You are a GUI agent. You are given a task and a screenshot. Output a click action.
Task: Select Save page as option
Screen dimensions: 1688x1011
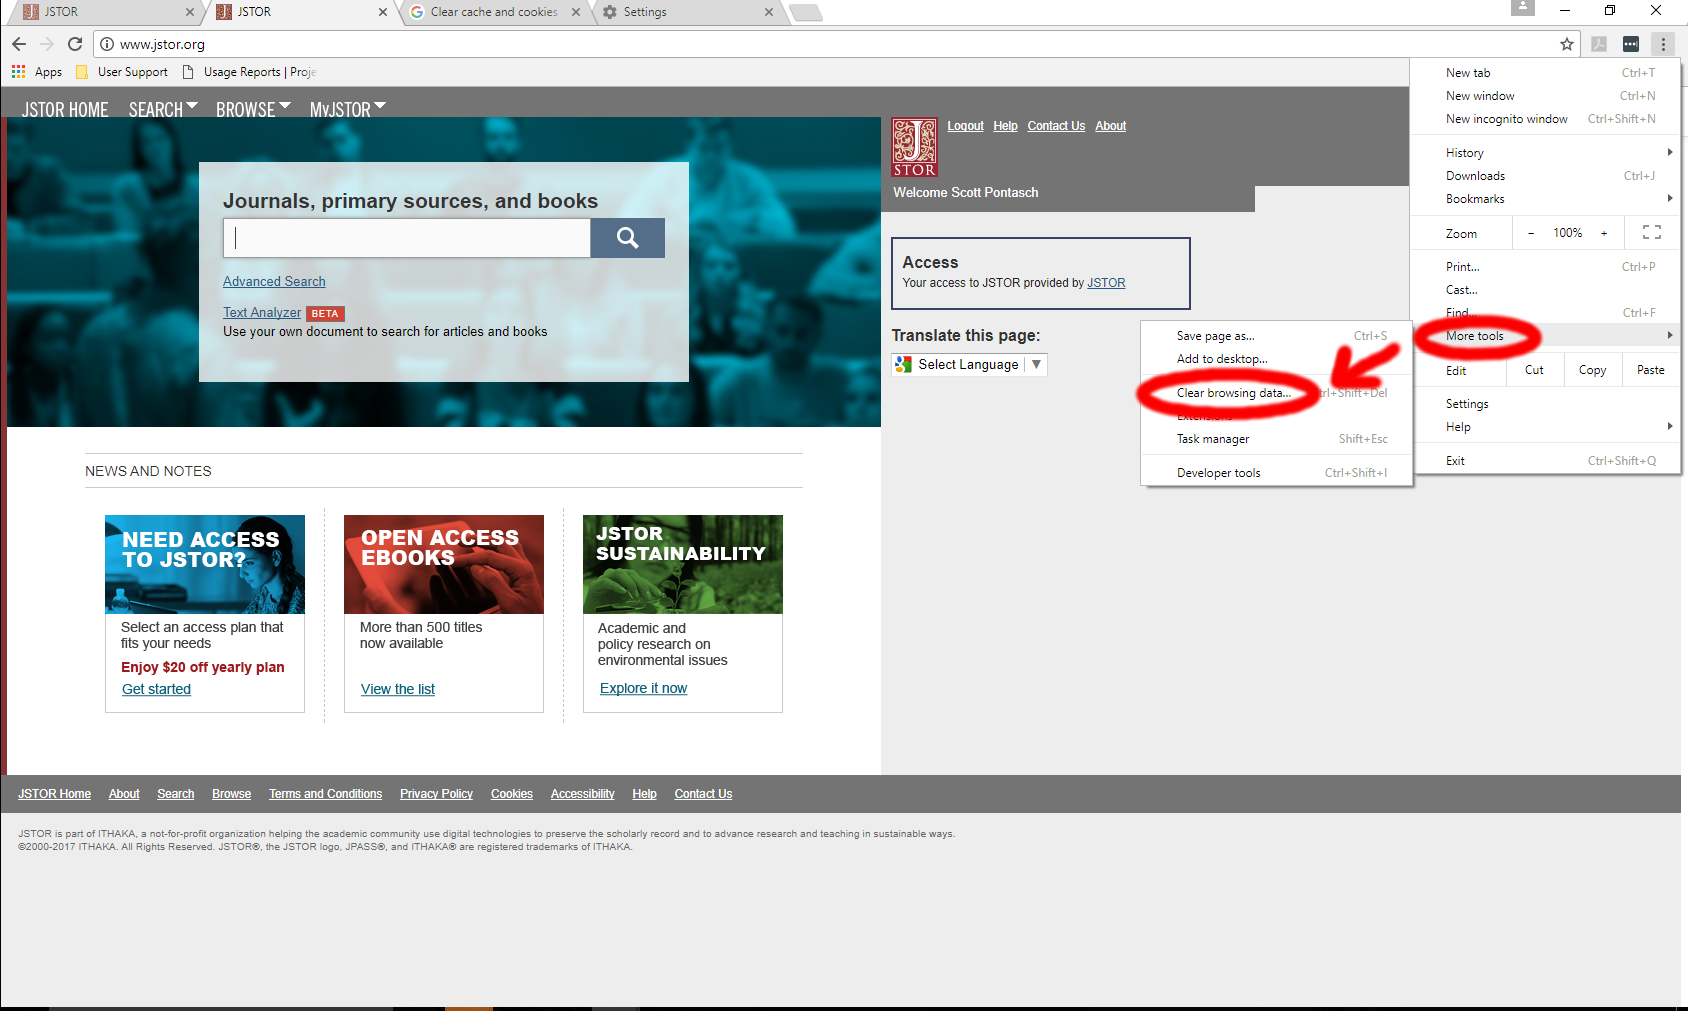click(x=1277, y=336)
